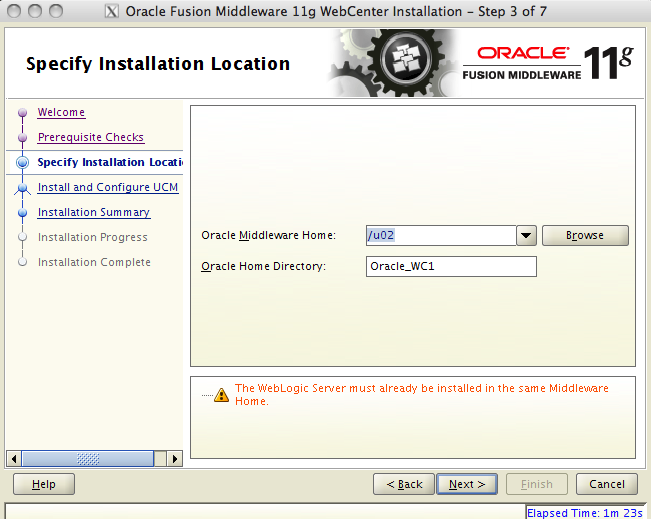The height and width of the screenshot is (519, 651).
Task: Click the Next button
Action: [467, 485]
